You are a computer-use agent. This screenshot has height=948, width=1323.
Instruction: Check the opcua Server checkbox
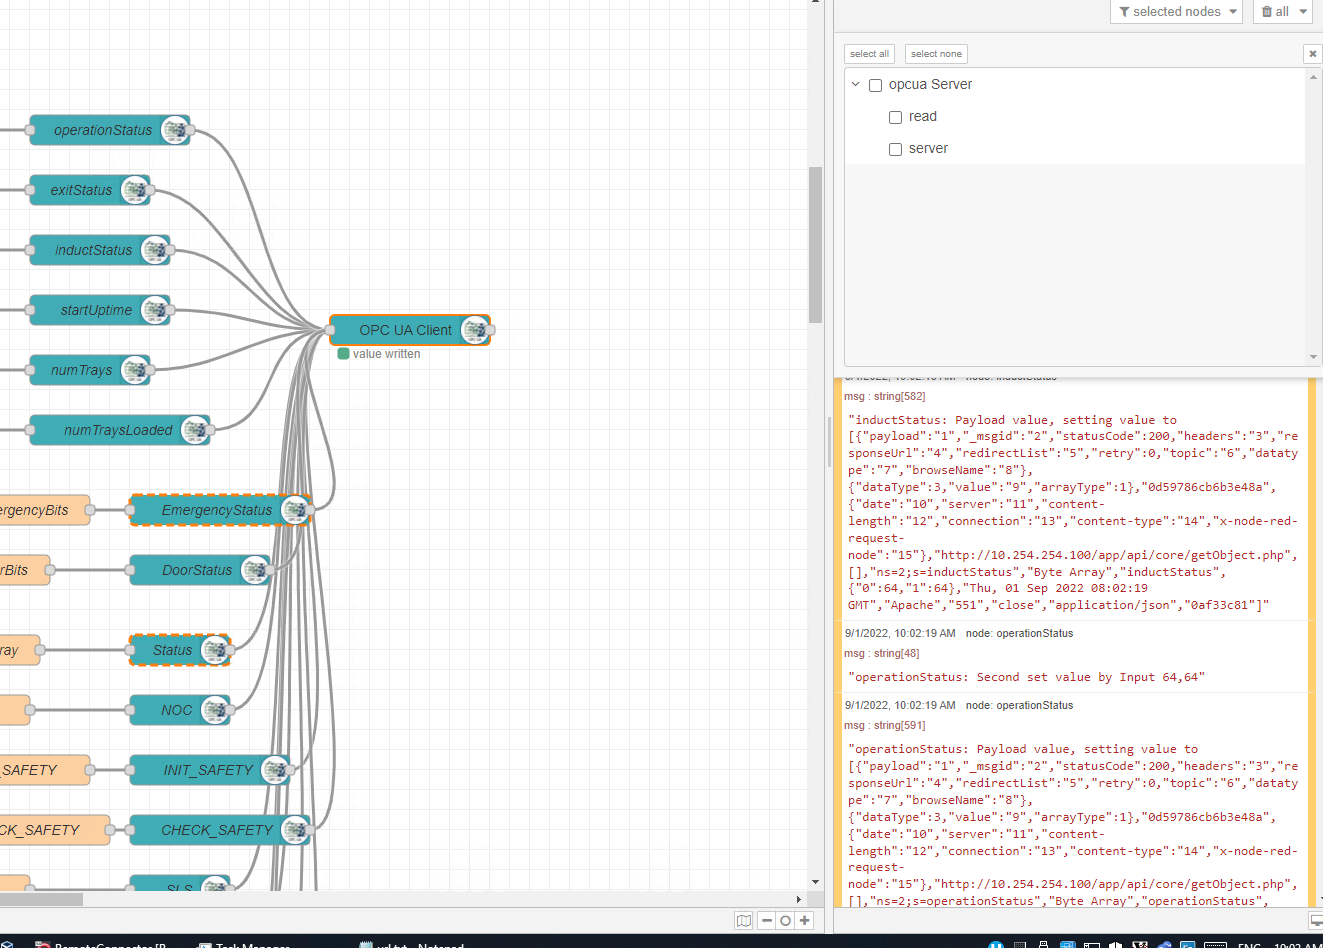click(875, 85)
